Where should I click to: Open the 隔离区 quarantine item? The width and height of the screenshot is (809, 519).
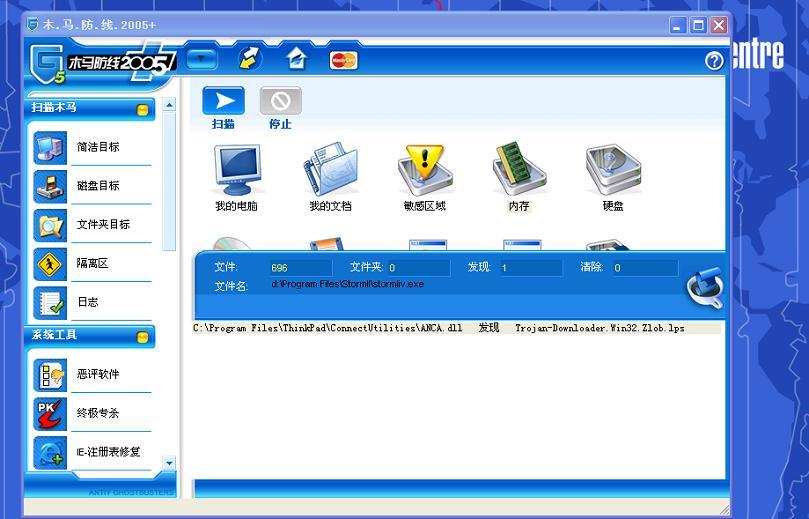click(x=93, y=264)
